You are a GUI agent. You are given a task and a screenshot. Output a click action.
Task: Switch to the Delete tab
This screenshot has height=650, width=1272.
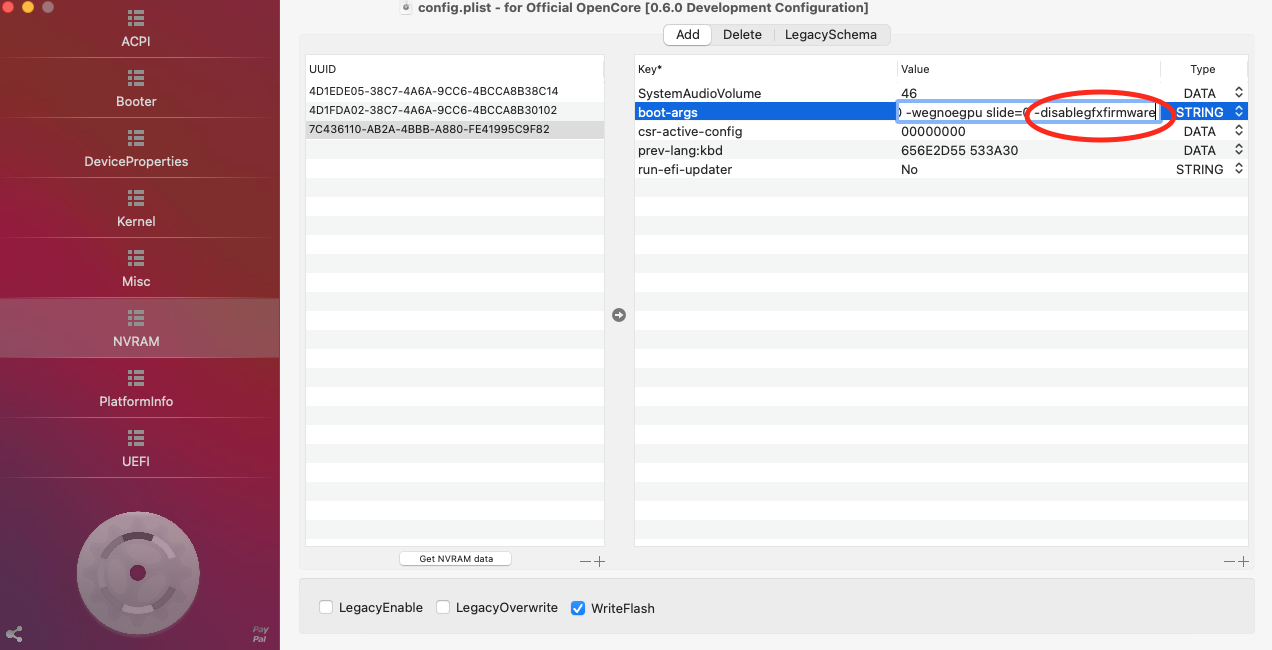point(742,34)
